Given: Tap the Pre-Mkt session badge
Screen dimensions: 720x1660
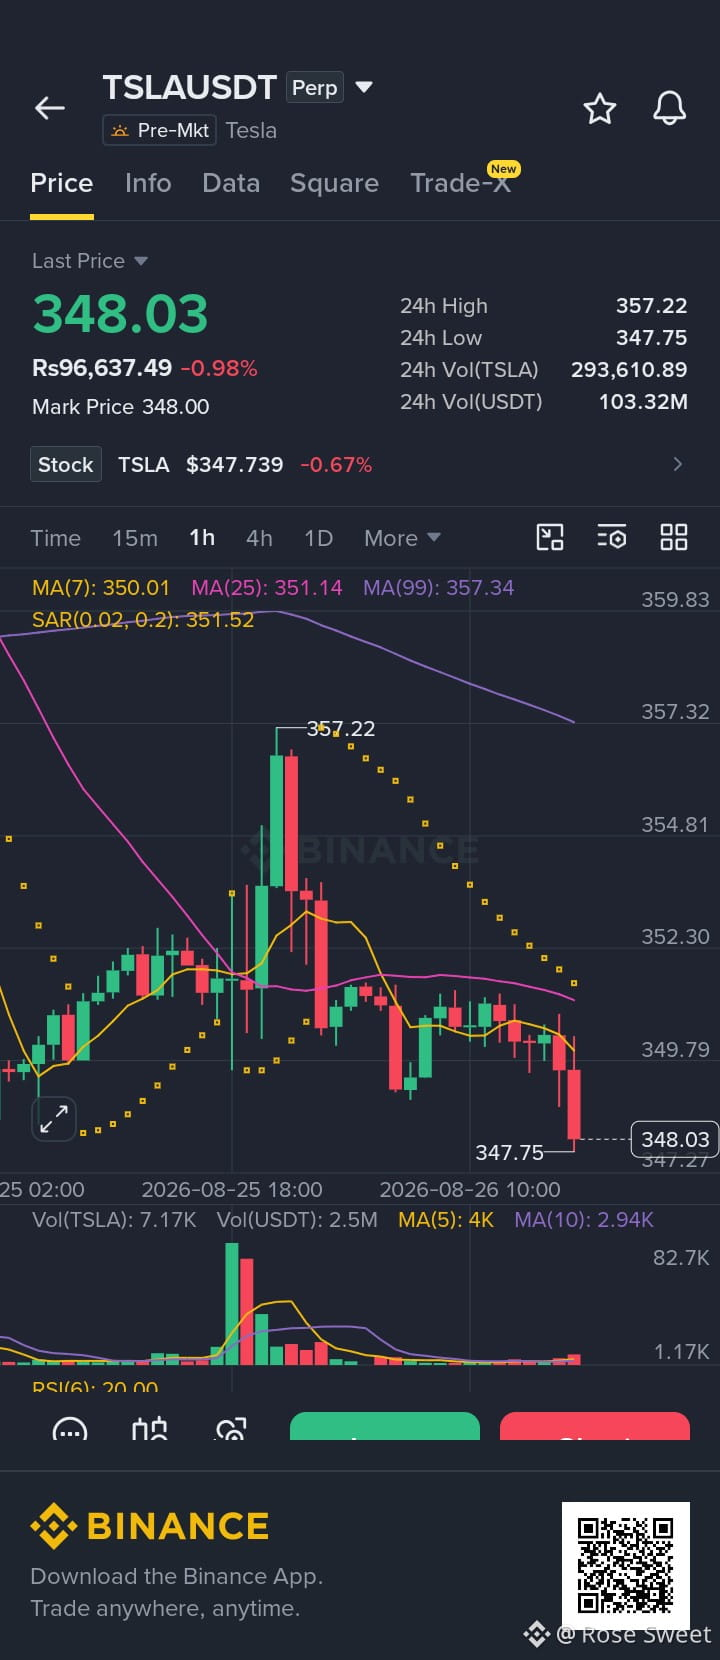Looking at the screenshot, I should (x=159, y=130).
